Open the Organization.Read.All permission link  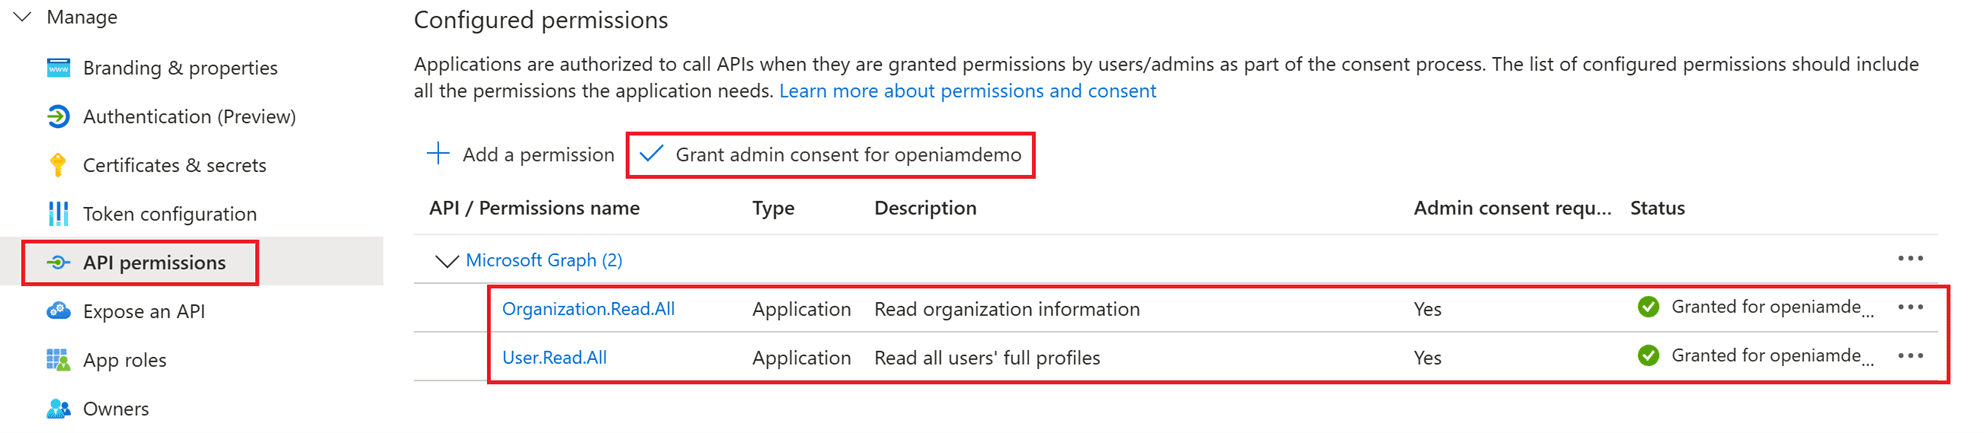coord(588,309)
